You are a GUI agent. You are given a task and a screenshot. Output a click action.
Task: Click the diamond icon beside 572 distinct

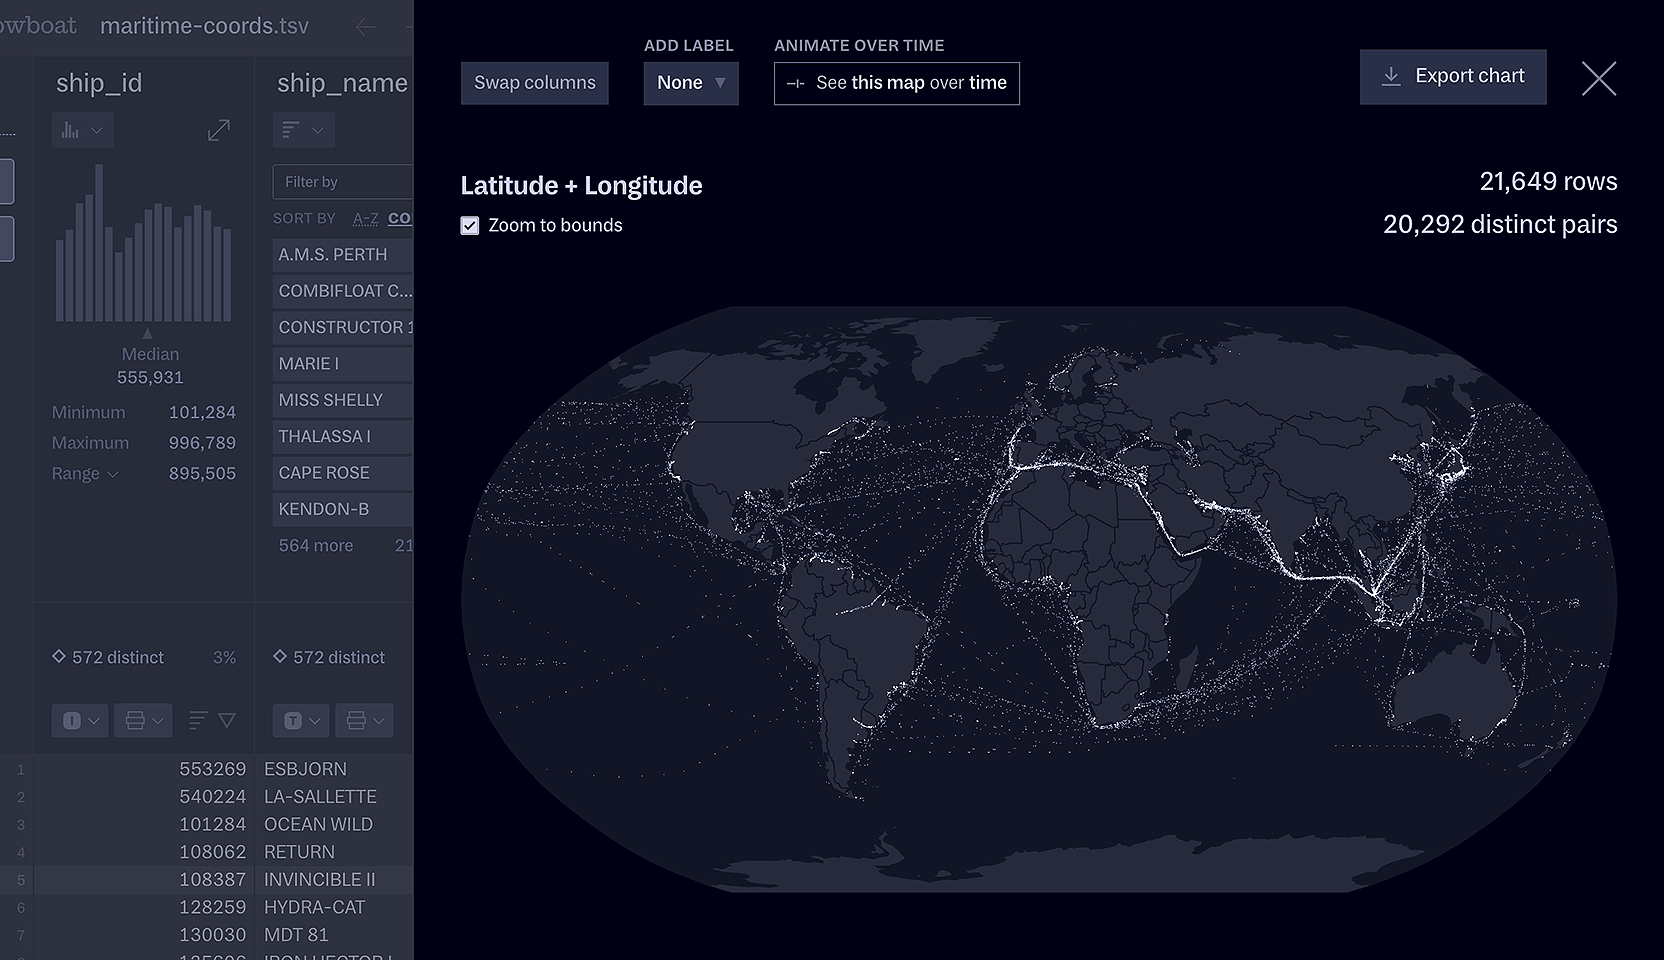(59, 656)
